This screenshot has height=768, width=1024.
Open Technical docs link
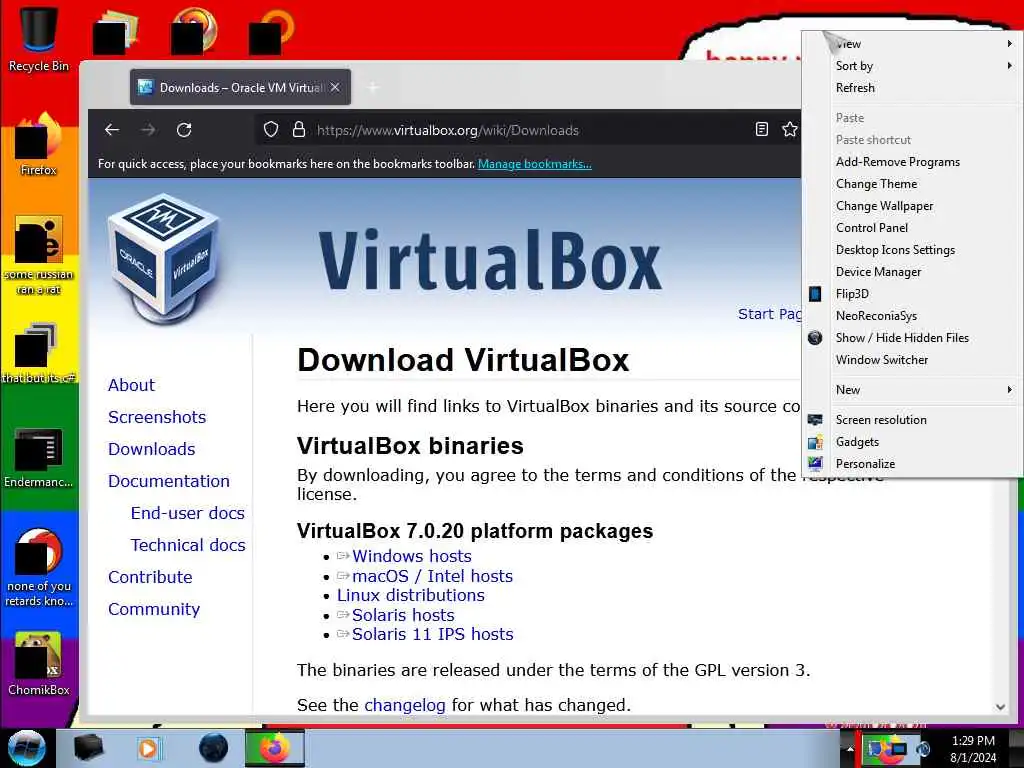(187, 545)
